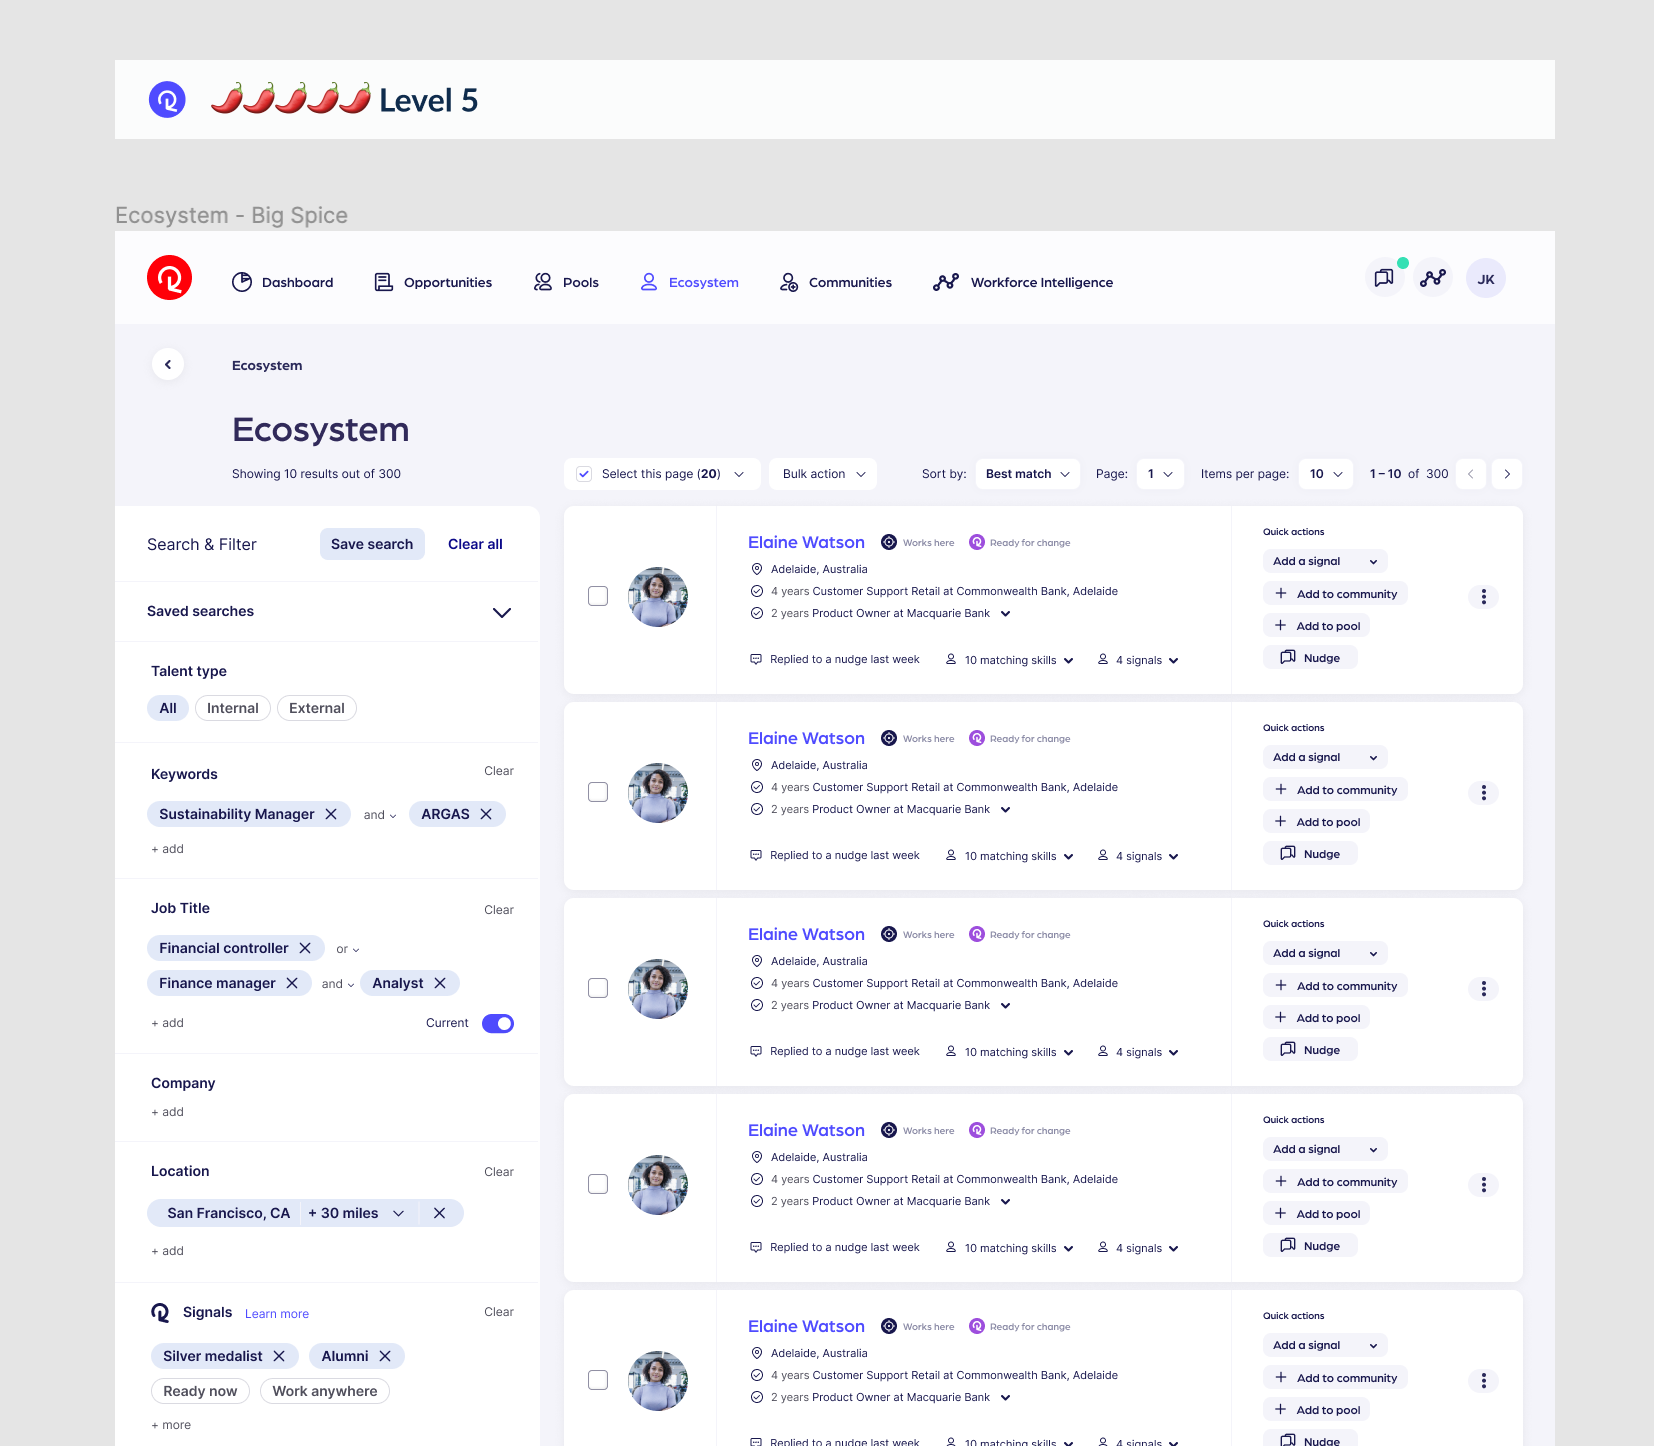Image resolution: width=1654 pixels, height=1446 pixels.
Task: Expand 4 signals on first card
Action: coord(1139,660)
